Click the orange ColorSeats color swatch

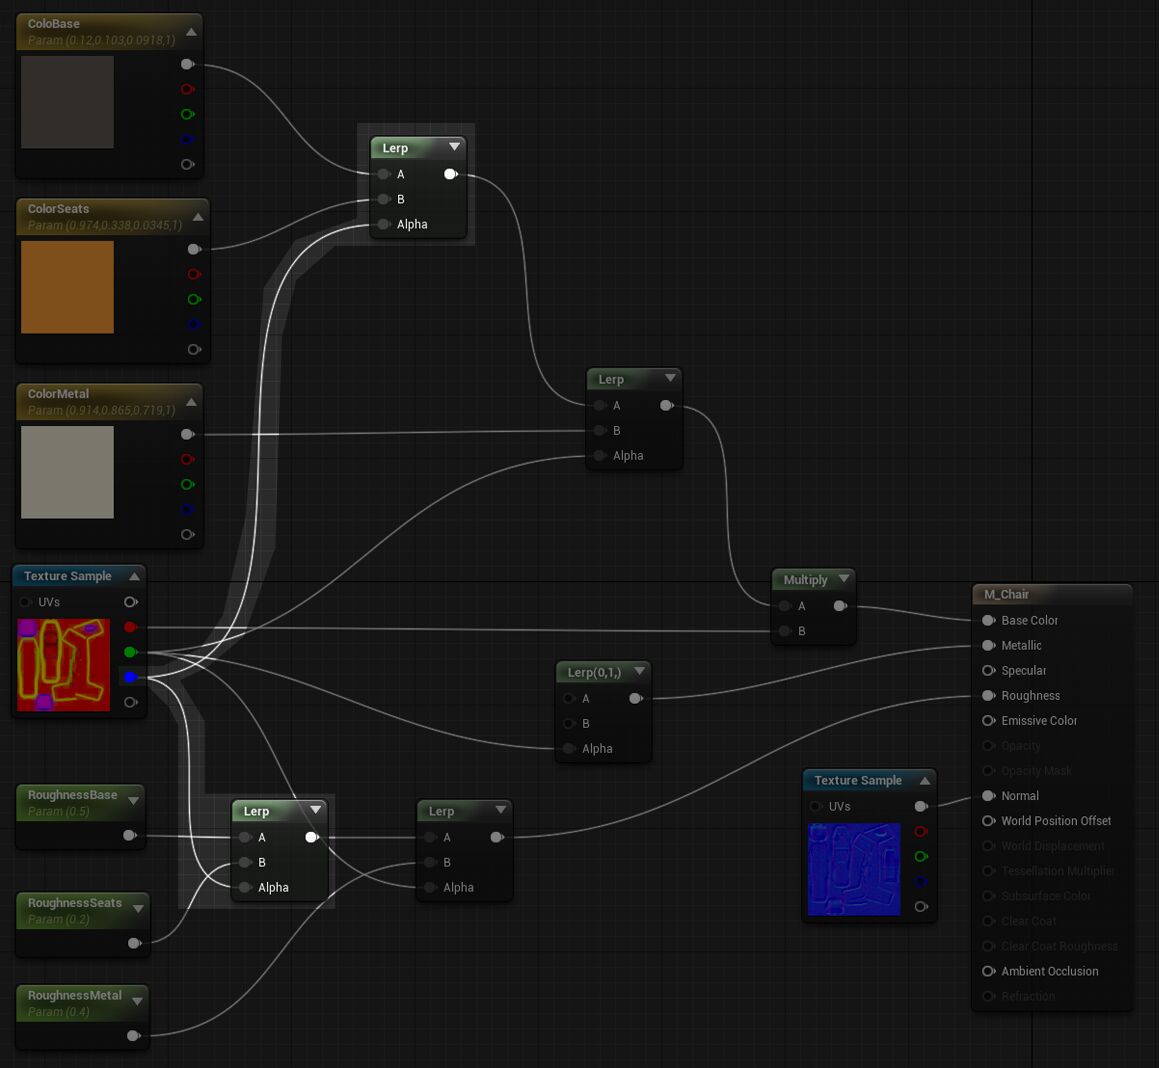pyautogui.click(x=67, y=287)
